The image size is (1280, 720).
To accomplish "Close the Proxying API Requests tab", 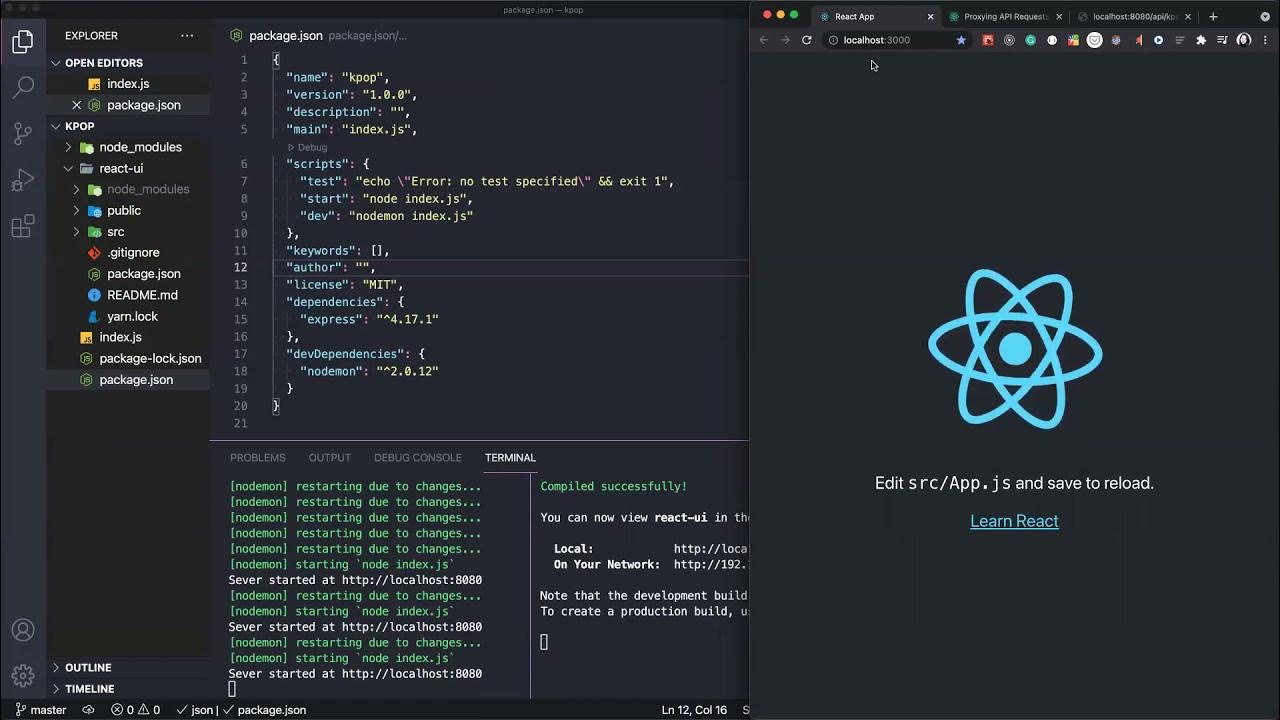I will (1059, 16).
